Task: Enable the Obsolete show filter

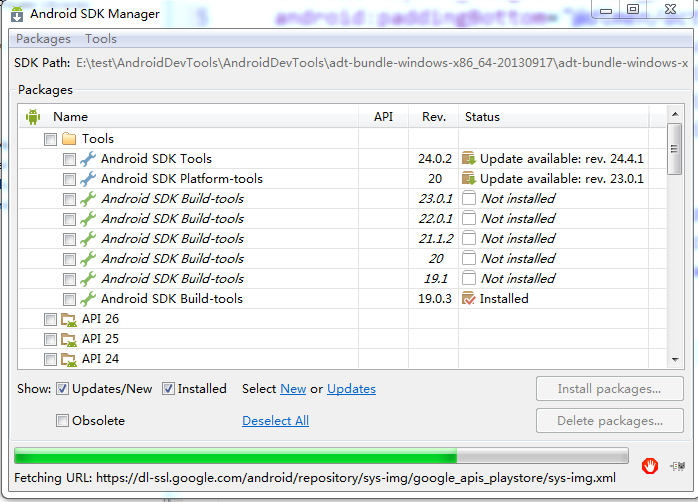Action: coord(62,421)
